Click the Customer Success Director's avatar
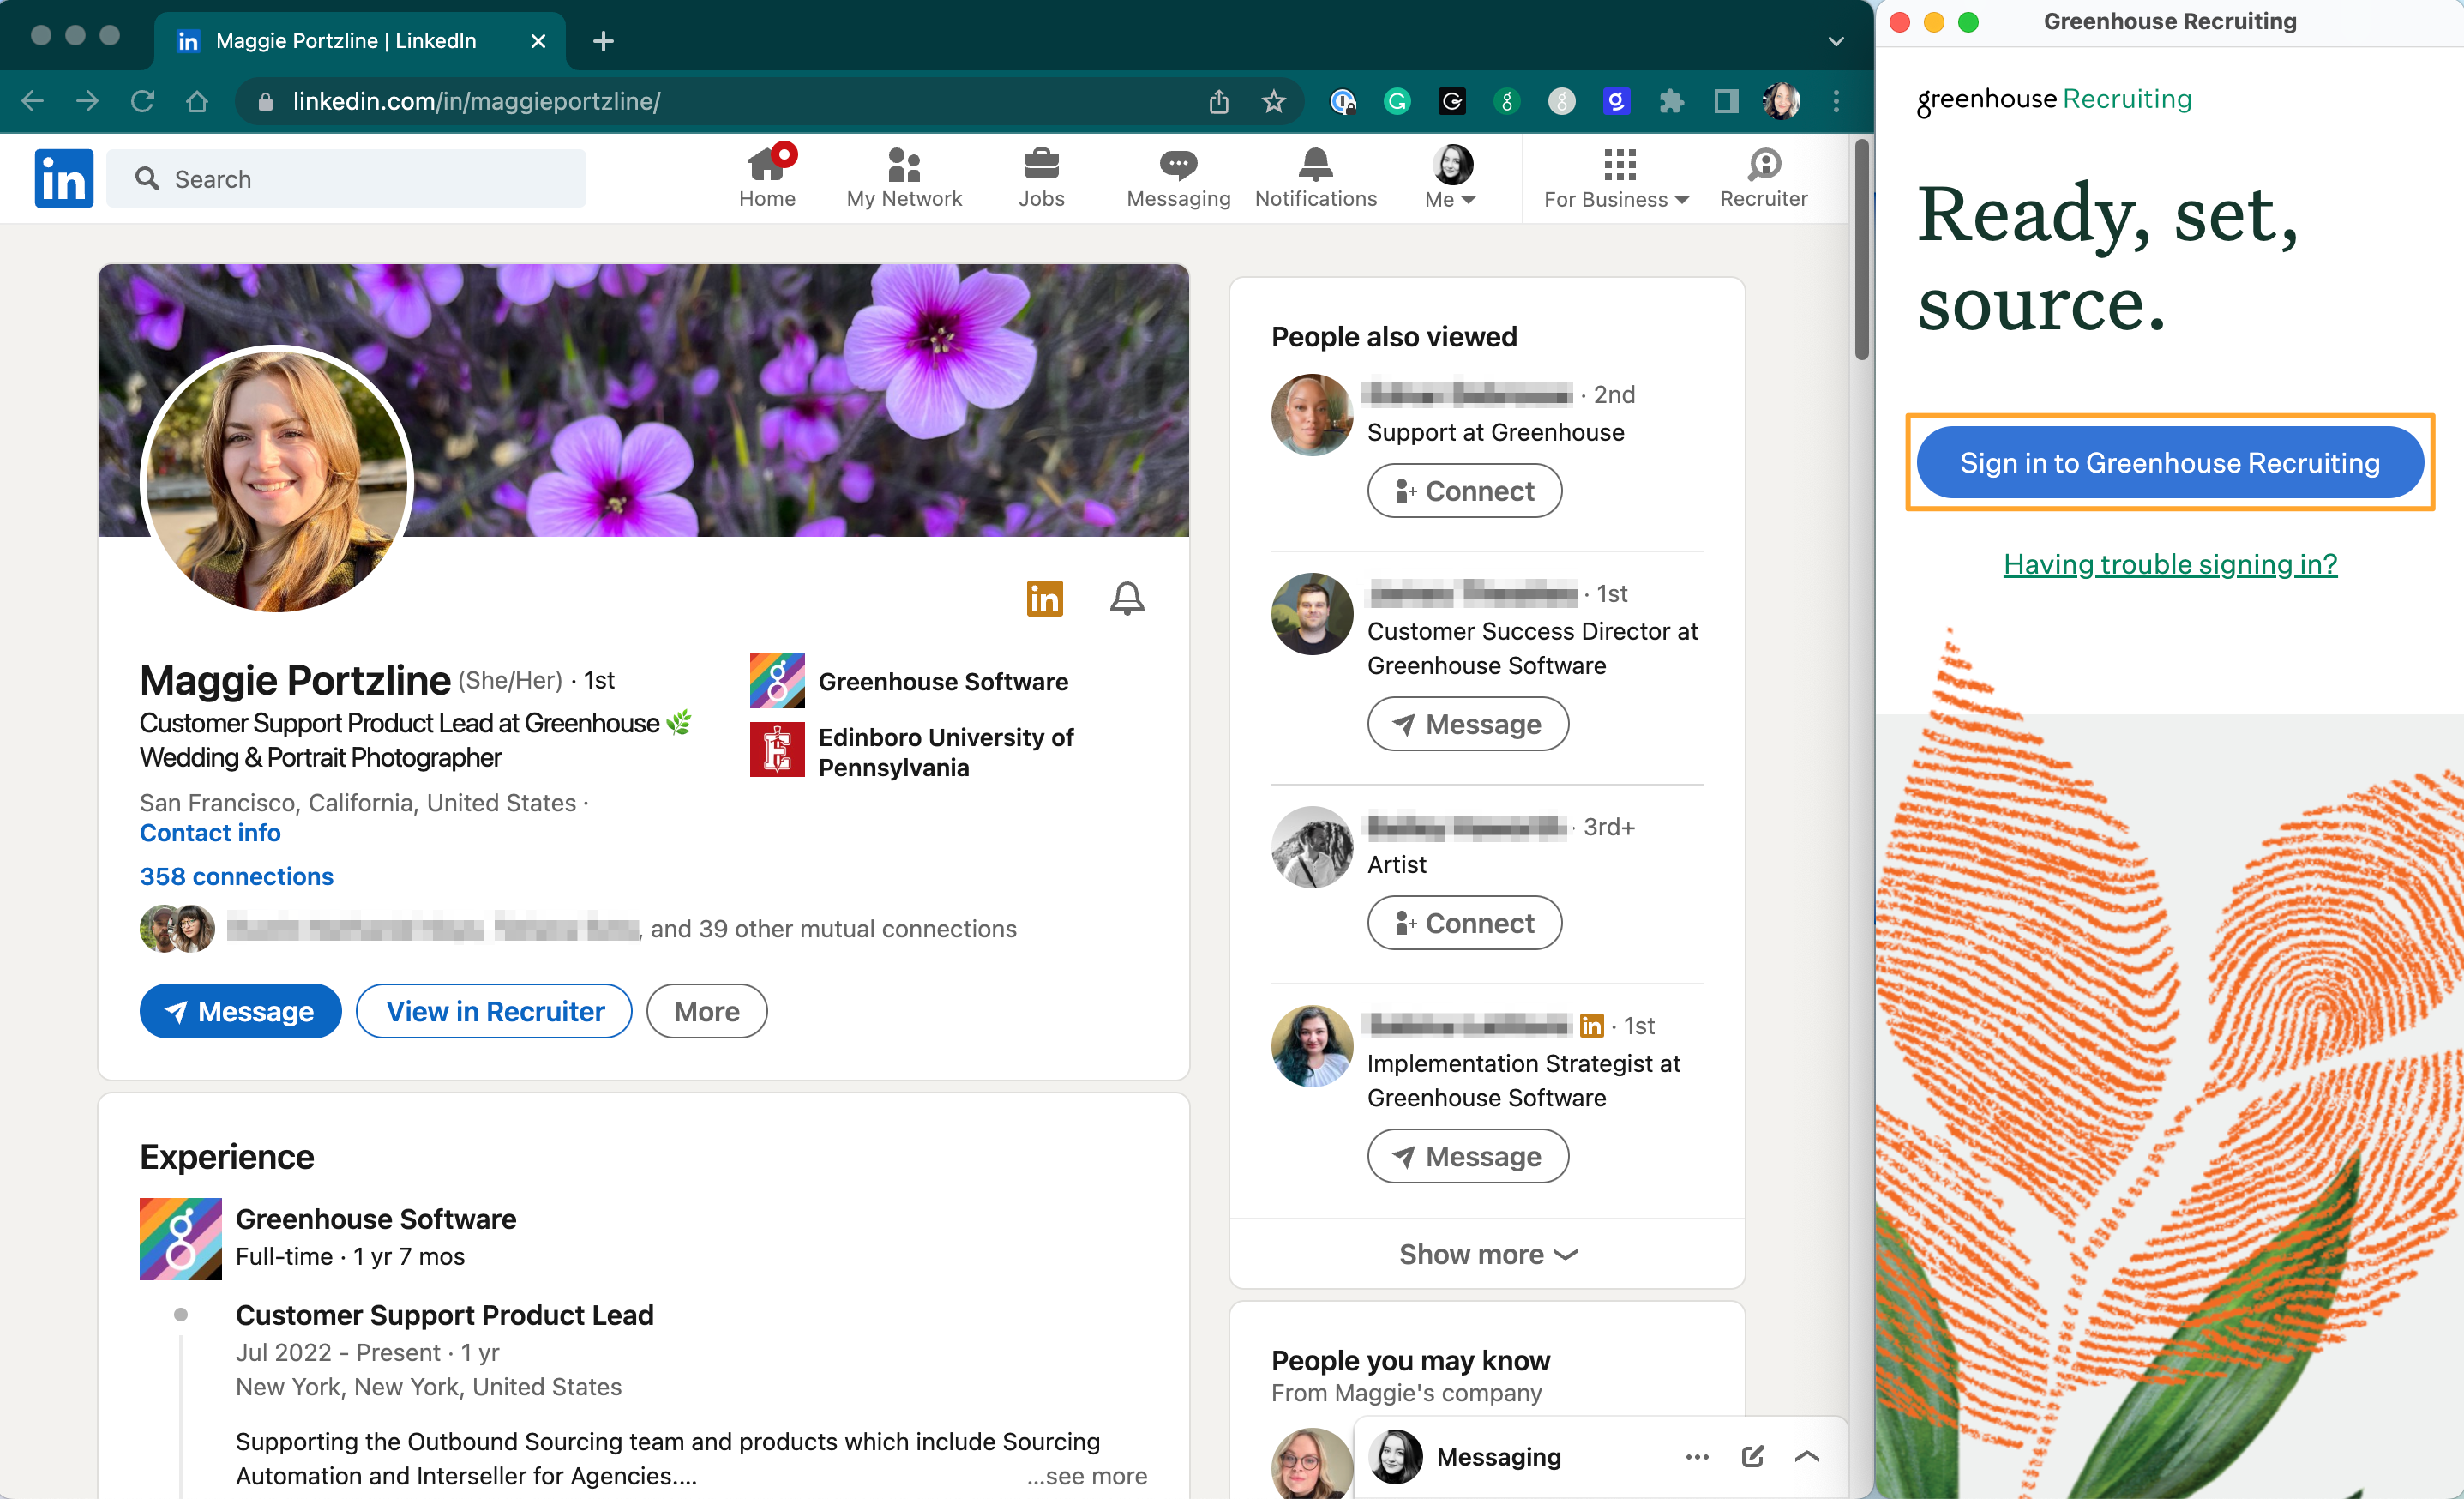 (x=1312, y=613)
